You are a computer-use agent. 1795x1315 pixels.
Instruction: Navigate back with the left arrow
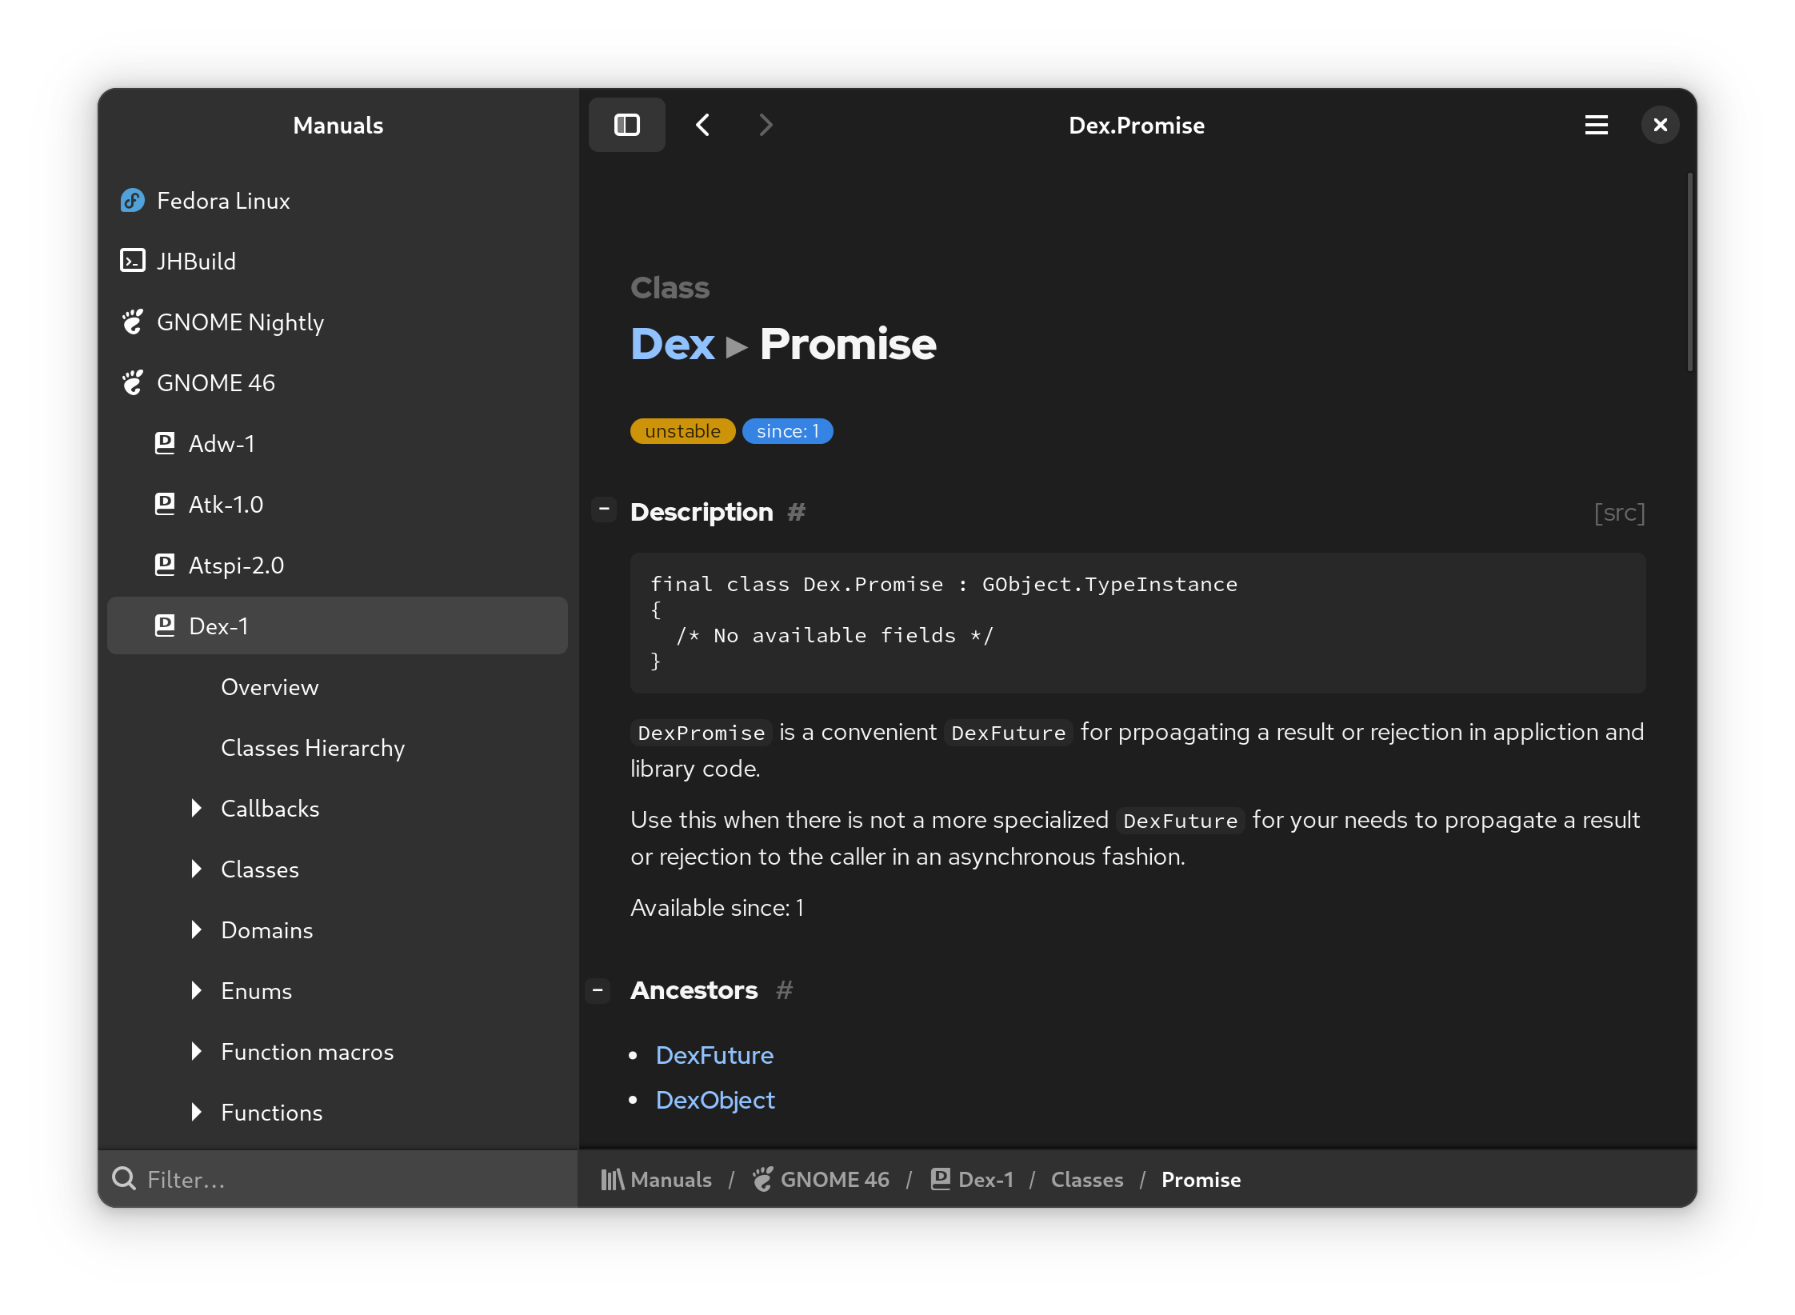(703, 124)
